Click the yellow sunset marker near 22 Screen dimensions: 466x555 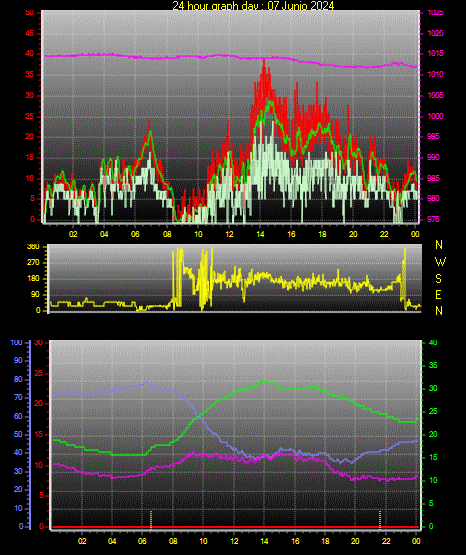[x=380, y=520]
